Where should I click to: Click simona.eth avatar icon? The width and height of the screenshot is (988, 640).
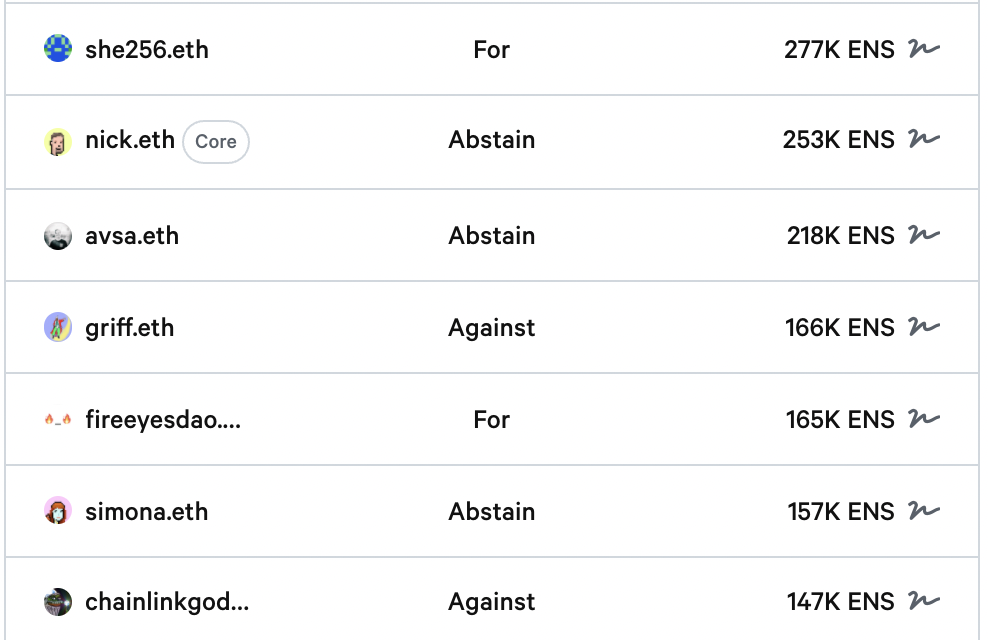pos(58,511)
